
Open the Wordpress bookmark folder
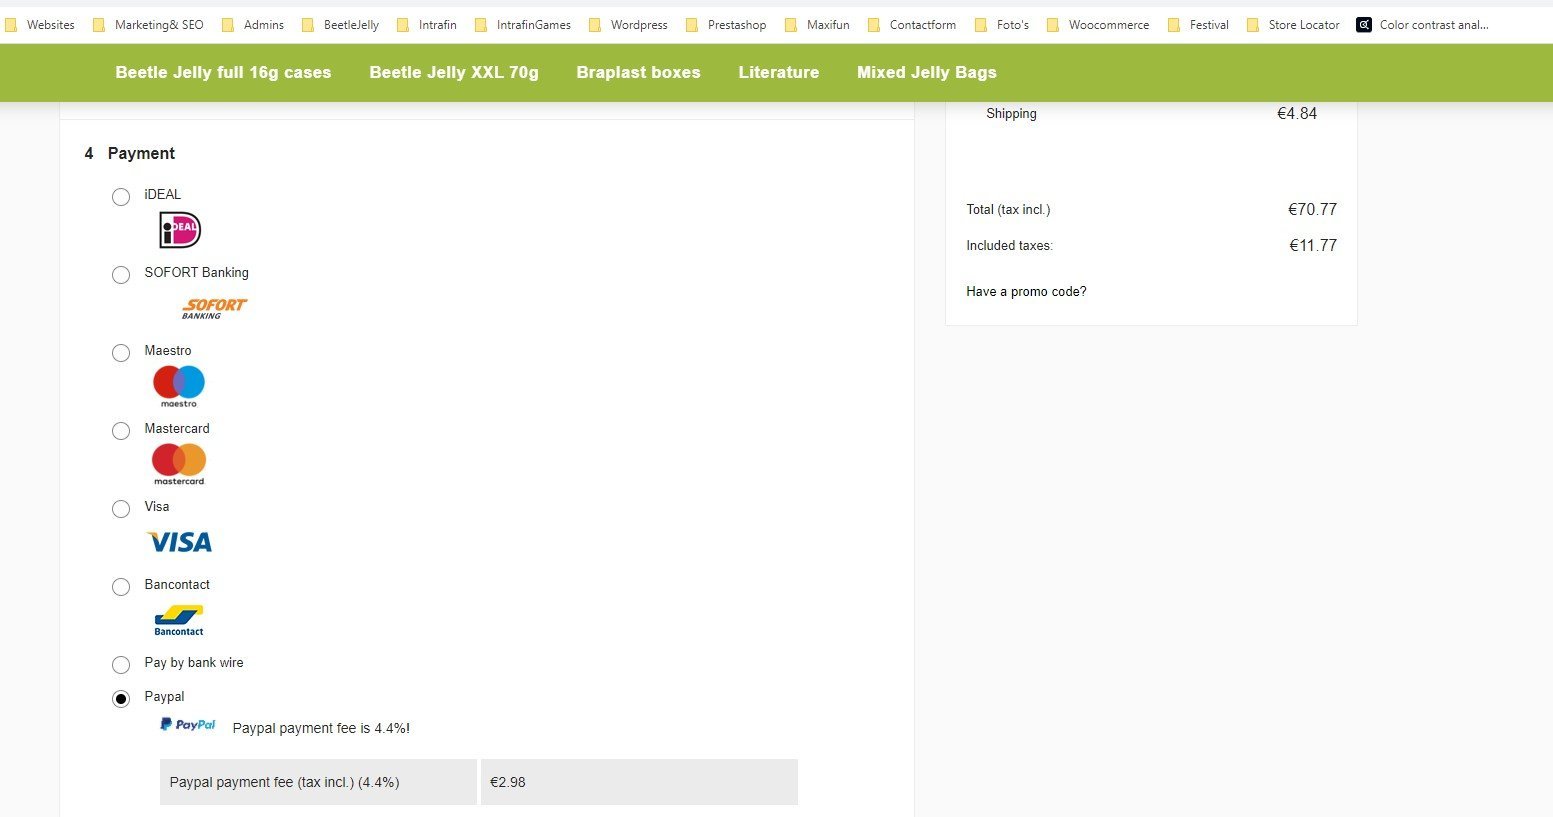coord(628,25)
